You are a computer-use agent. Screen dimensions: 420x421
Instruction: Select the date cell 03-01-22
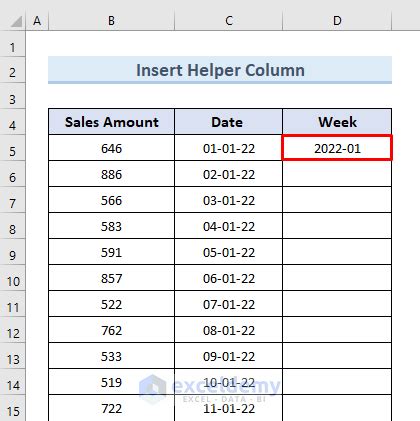click(228, 200)
